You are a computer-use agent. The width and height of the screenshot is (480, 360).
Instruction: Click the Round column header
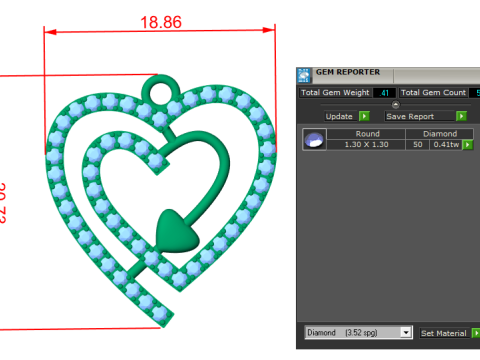(366, 134)
